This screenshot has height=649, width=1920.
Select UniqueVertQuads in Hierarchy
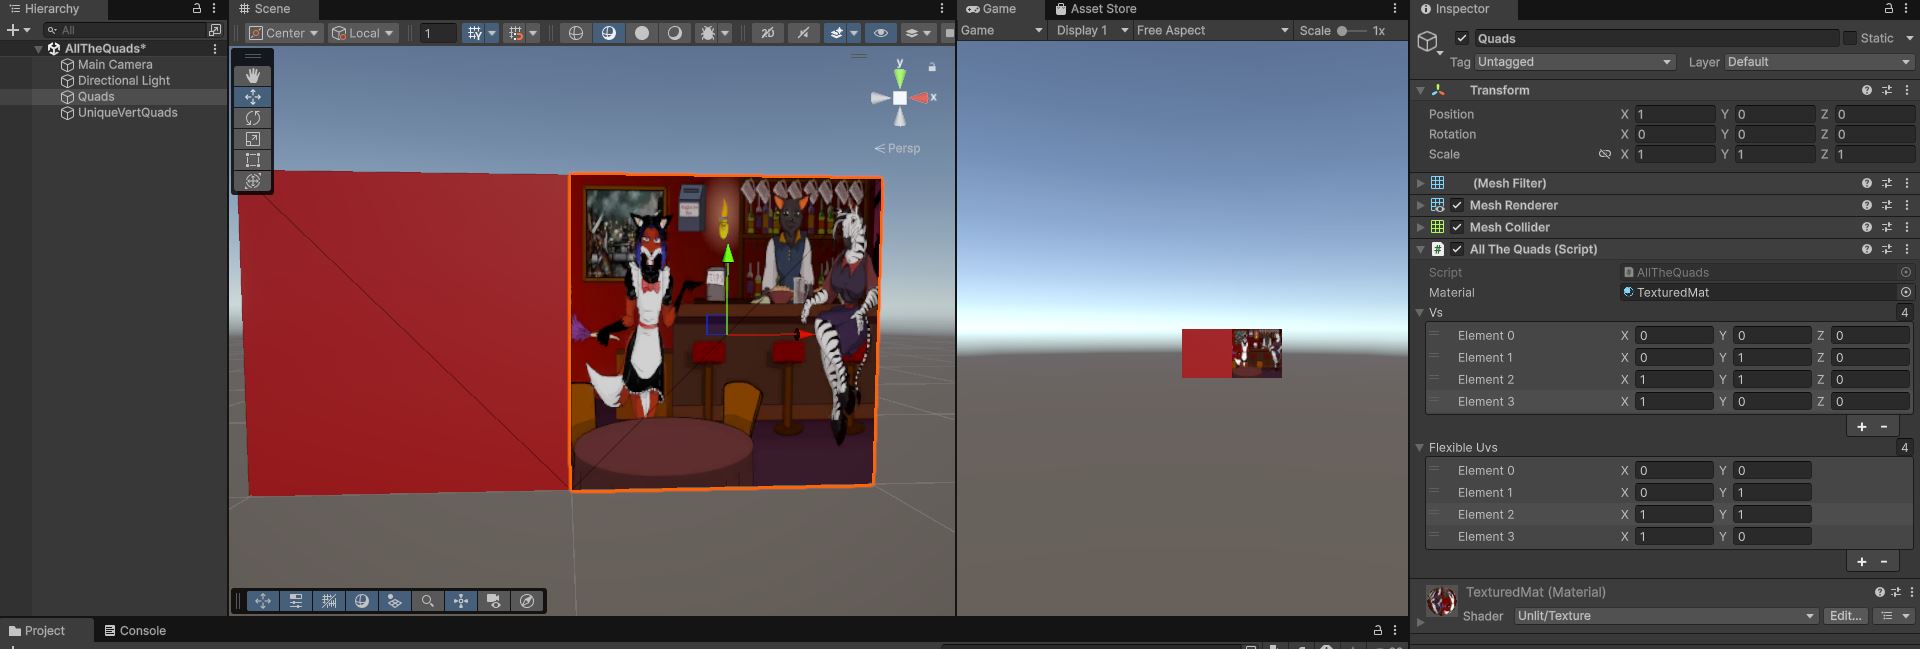(127, 112)
